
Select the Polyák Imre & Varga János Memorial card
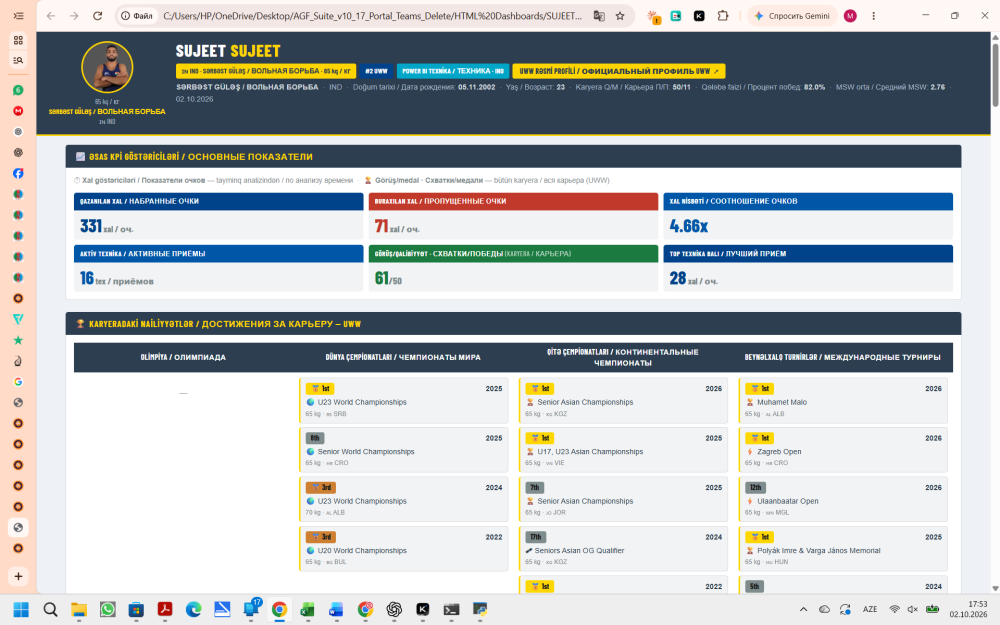843,548
